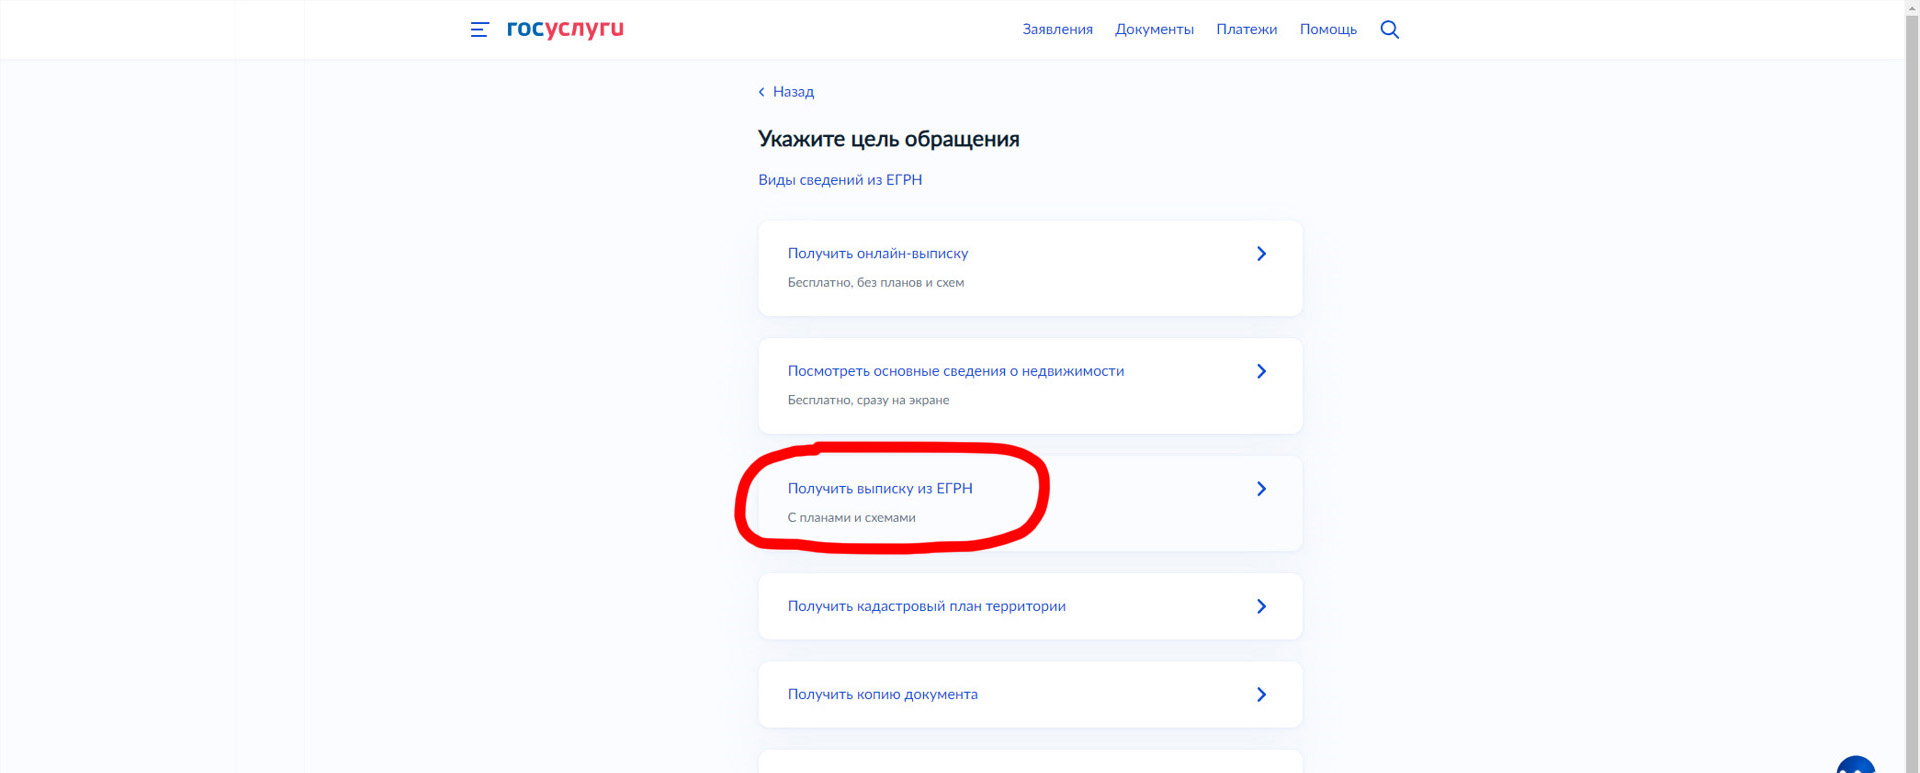Image resolution: width=1920 pixels, height=773 pixels.
Task: Click the chevron on Получить онлайн-выписку card
Action: 1261,254
